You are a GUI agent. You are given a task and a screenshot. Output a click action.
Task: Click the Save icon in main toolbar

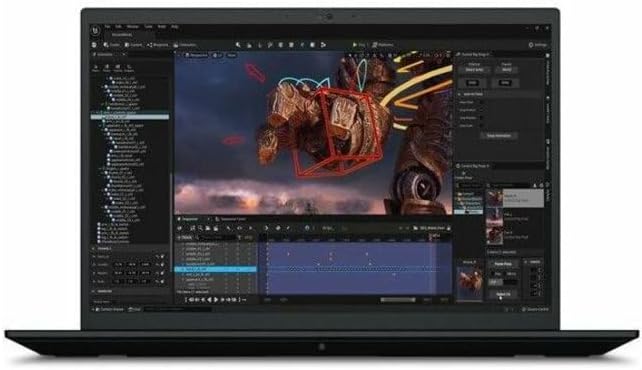[95, 45]
